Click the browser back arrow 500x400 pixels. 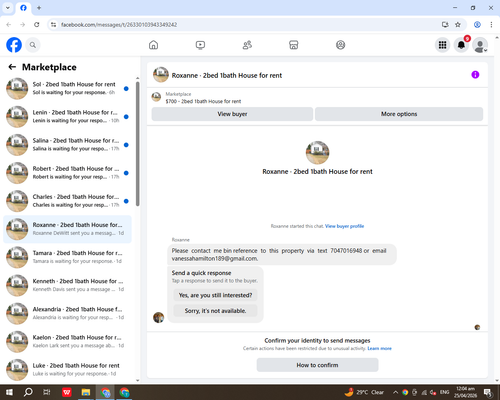[x=9, y=25]
